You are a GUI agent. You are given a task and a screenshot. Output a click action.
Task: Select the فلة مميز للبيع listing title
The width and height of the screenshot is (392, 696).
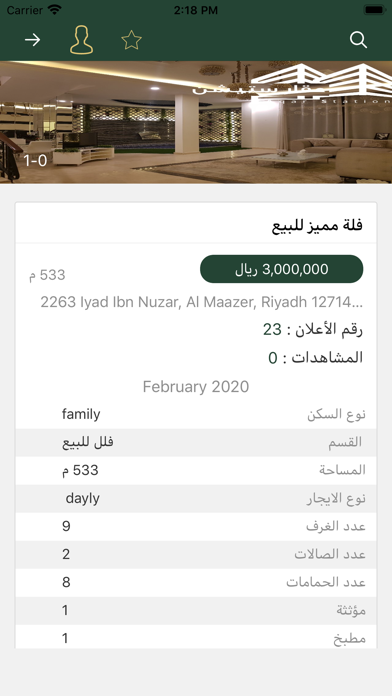[317, 225]
